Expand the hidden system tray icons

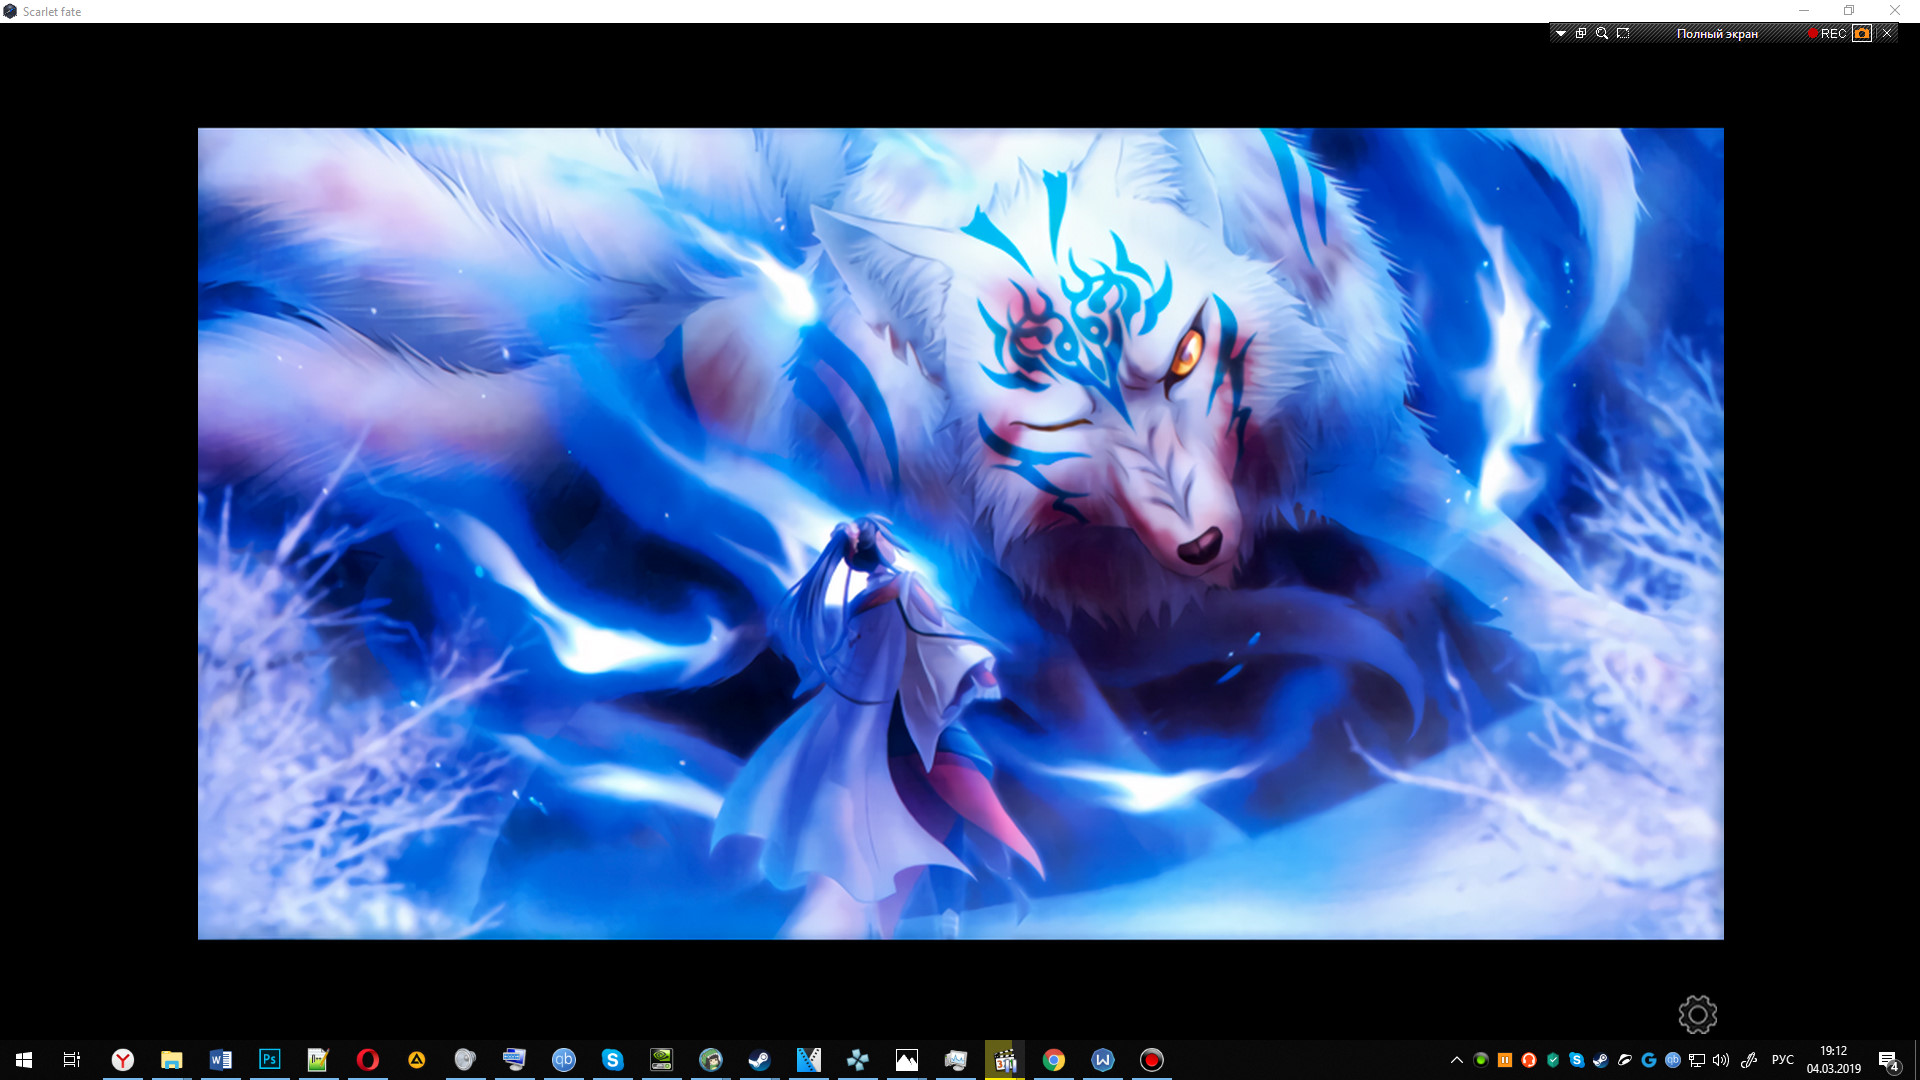click(x=1457, y=1060)
